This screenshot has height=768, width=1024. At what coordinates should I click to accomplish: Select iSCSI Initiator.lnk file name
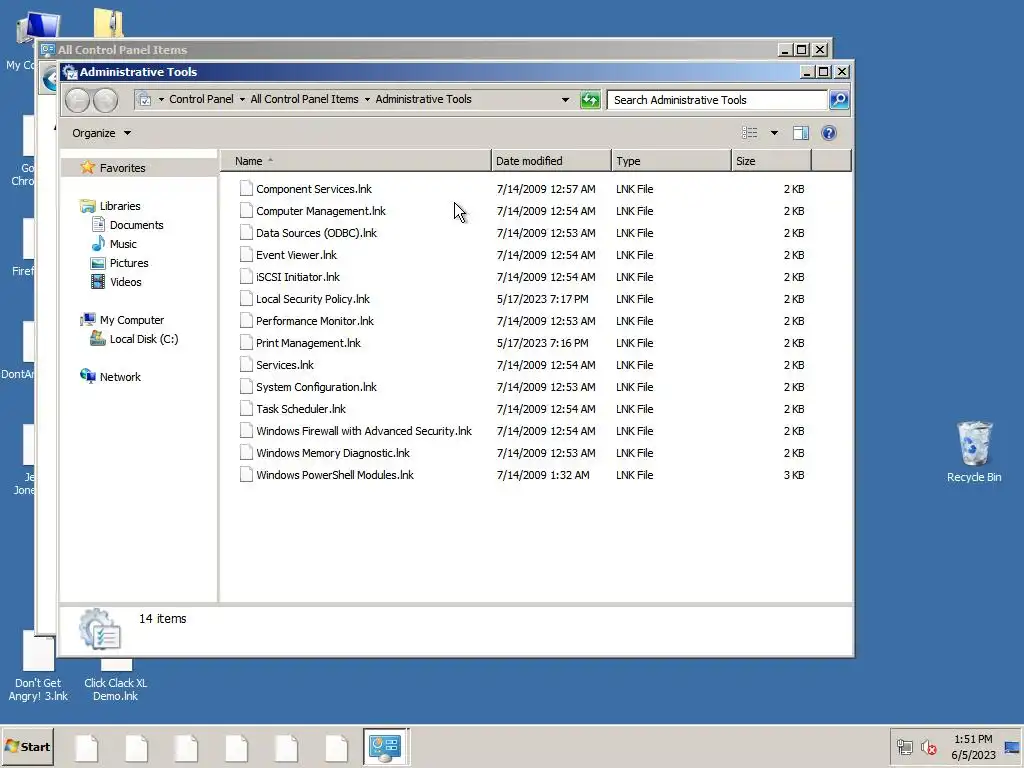[x=298, y=277]
